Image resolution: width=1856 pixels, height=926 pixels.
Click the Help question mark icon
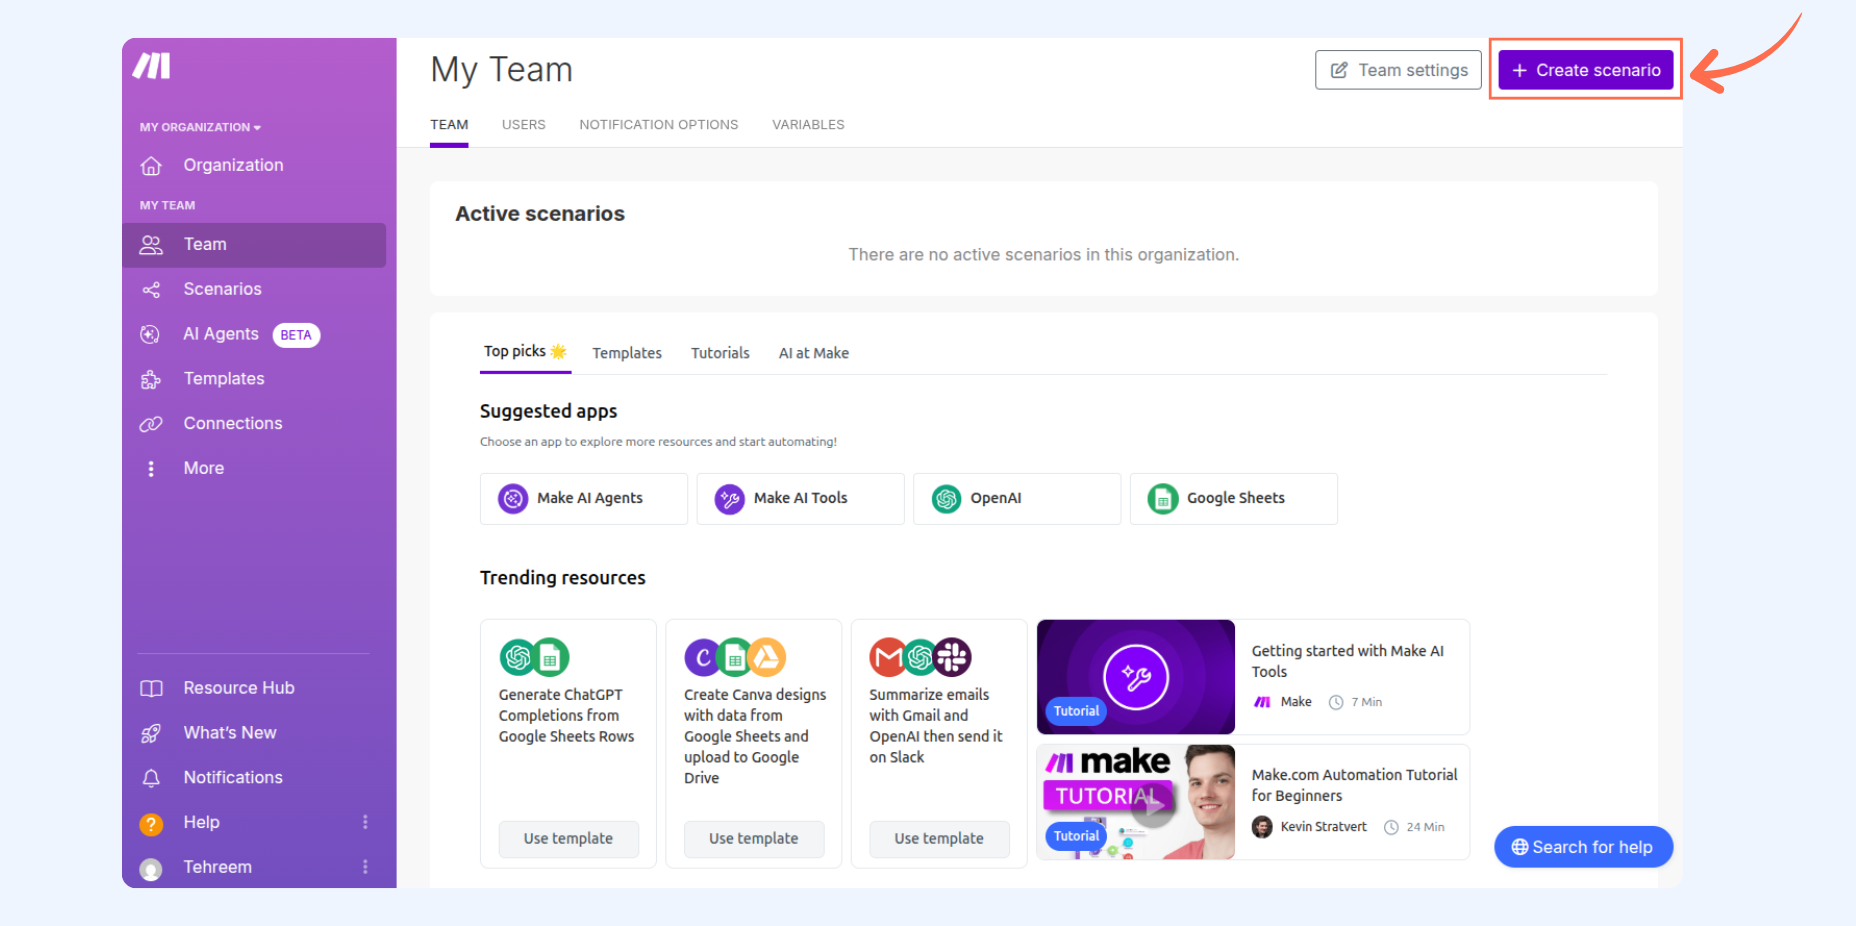pos(151,824)
